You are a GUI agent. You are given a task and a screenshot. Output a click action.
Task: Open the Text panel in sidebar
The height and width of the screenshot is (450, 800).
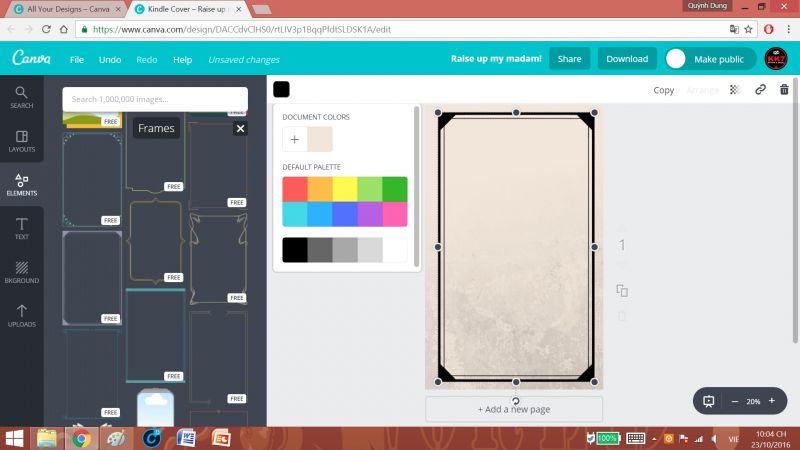point(21,229)
